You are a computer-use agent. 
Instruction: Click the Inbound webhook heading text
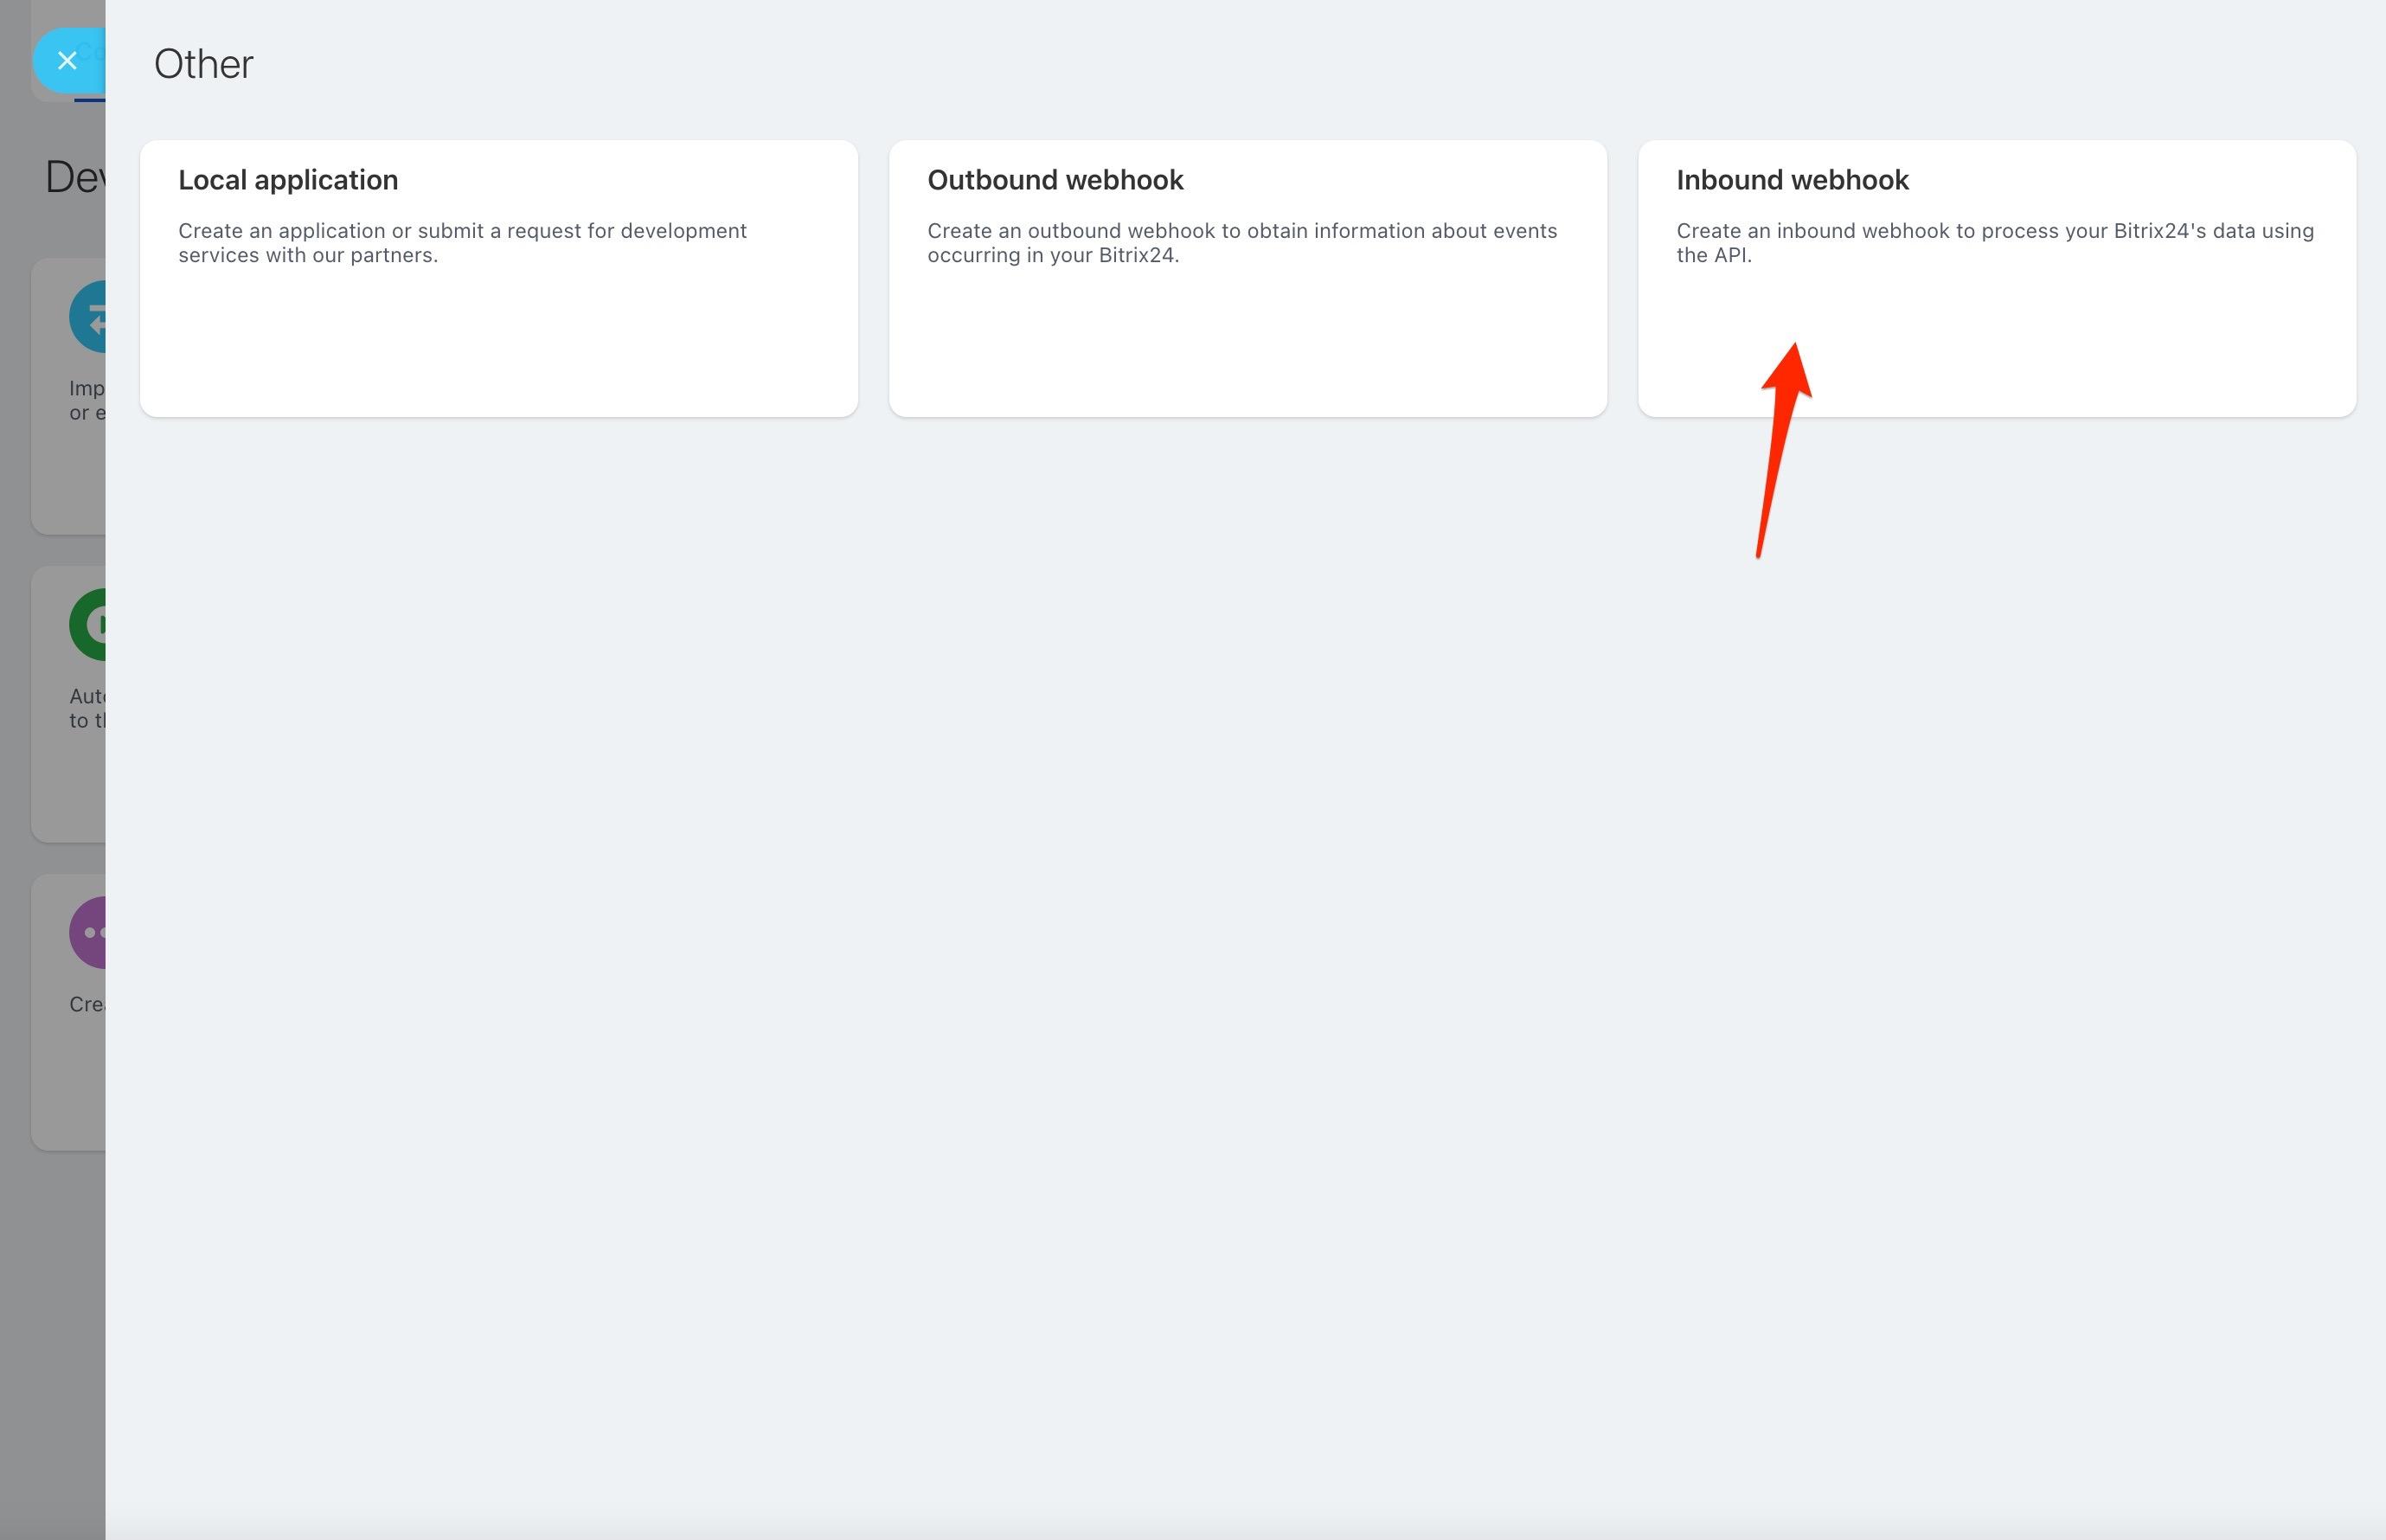click(x=1792, y=180)
